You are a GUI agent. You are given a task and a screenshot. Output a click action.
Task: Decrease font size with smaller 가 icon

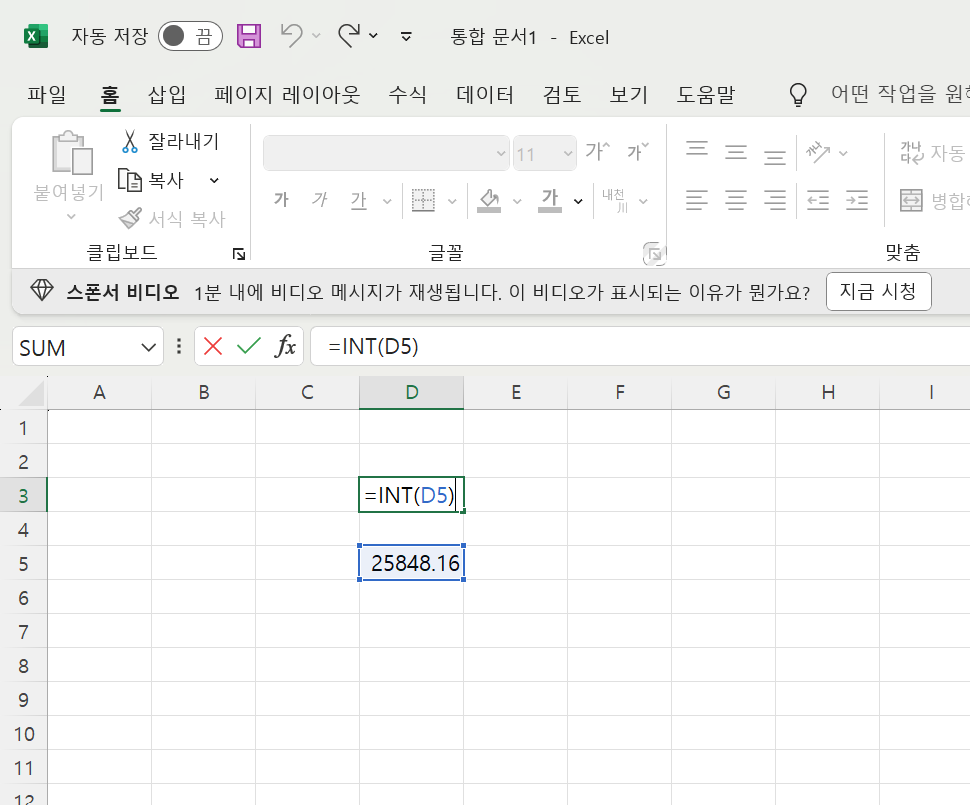pyautogui.click(x=638, y=152)
